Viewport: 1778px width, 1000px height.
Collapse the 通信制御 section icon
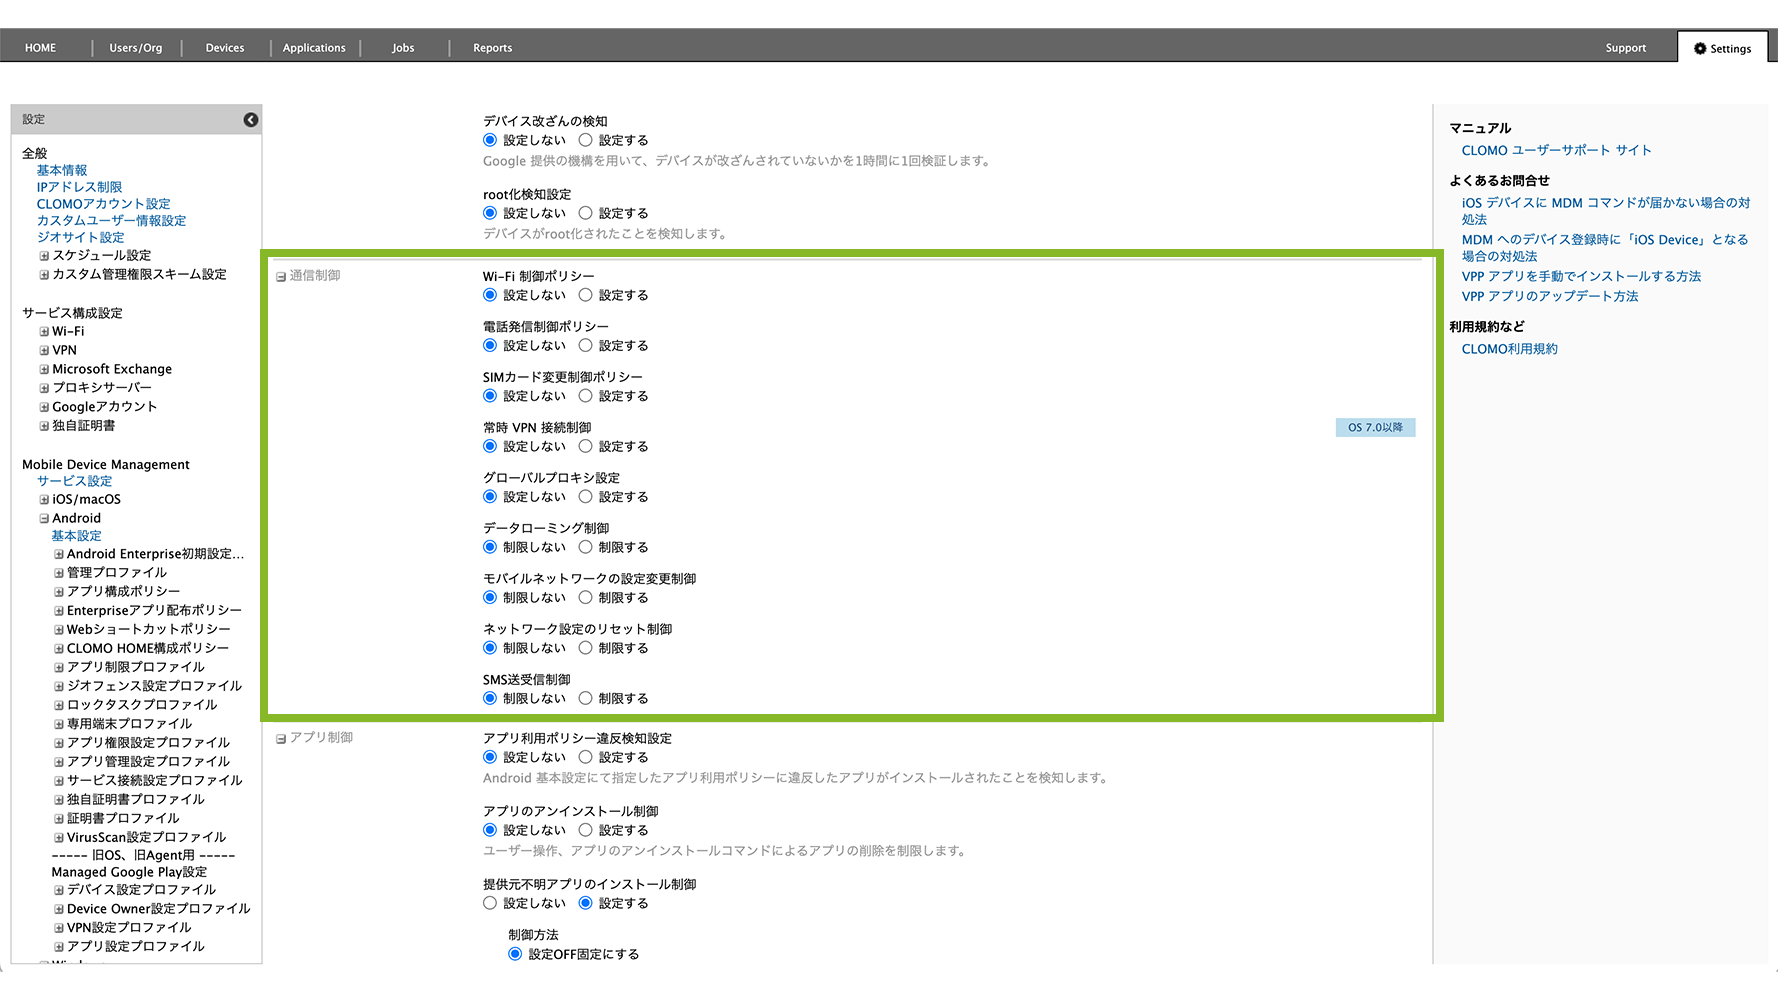(281, 277)
